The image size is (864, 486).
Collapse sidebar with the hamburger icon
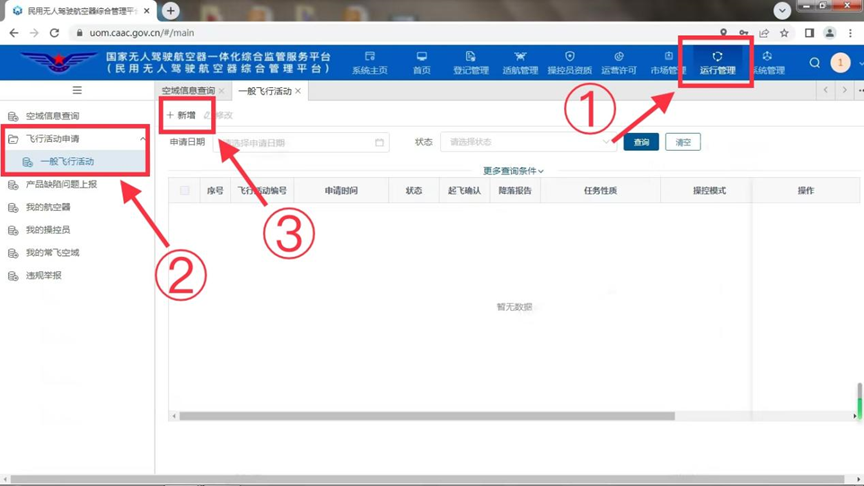[77, 90]
